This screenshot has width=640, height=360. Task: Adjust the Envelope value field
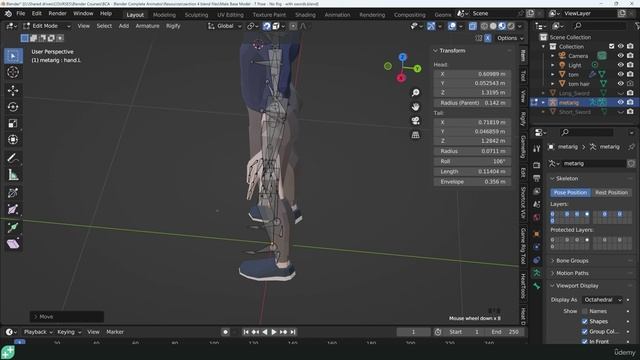click(x=472, y=182)
